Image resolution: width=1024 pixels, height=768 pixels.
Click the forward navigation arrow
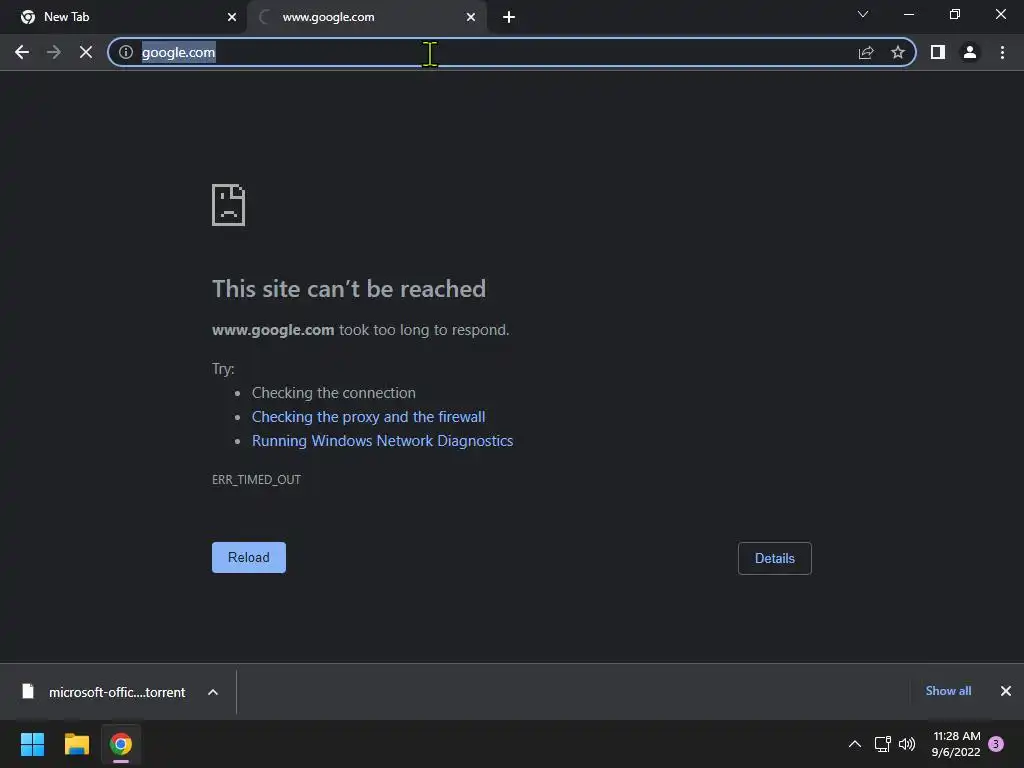click(x=54, y=52)
